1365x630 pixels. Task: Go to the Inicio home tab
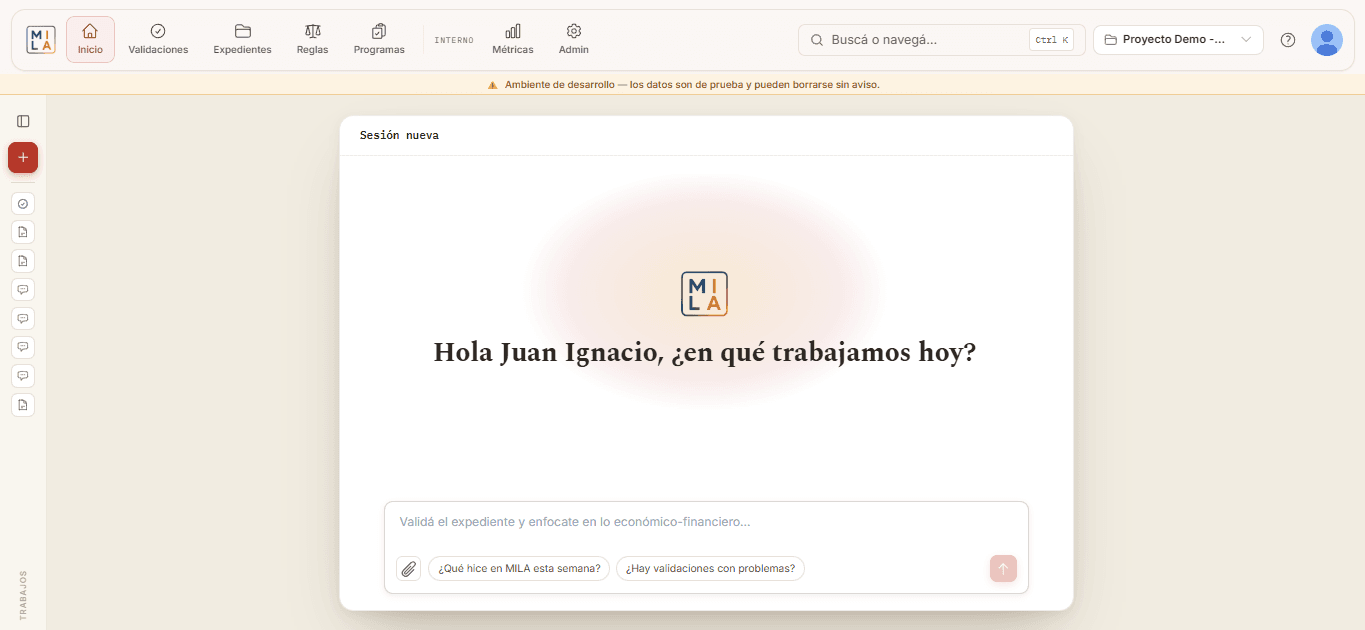click(90, 40)
